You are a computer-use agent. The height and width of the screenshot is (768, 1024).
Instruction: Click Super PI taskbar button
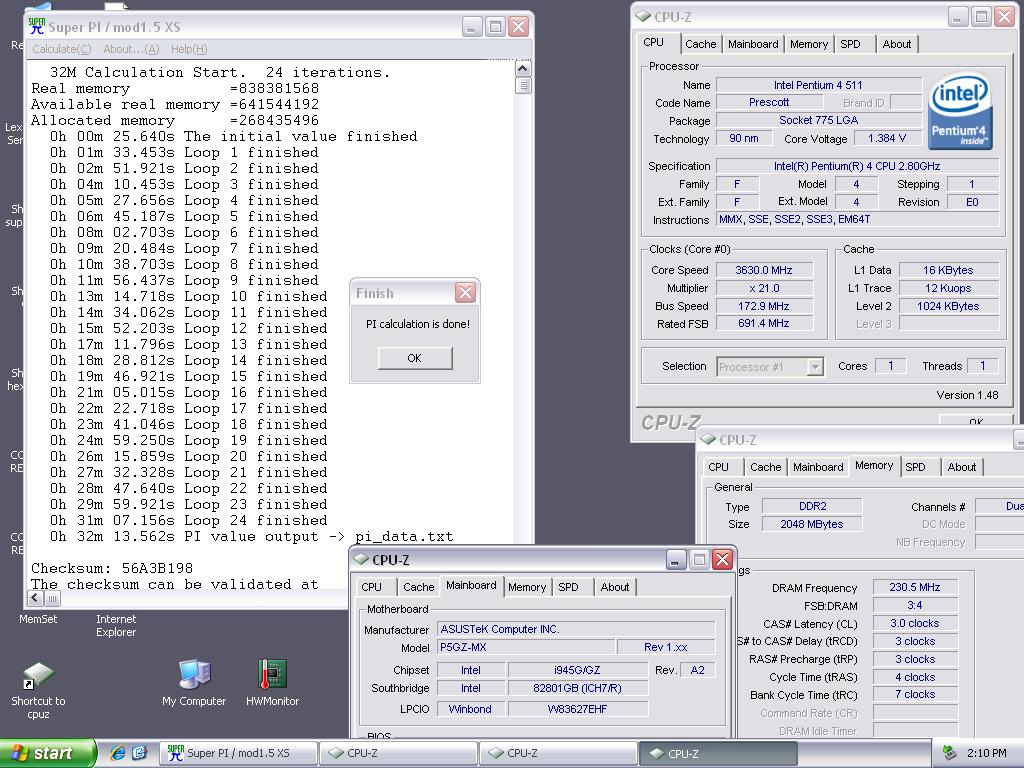coord(238,753)
